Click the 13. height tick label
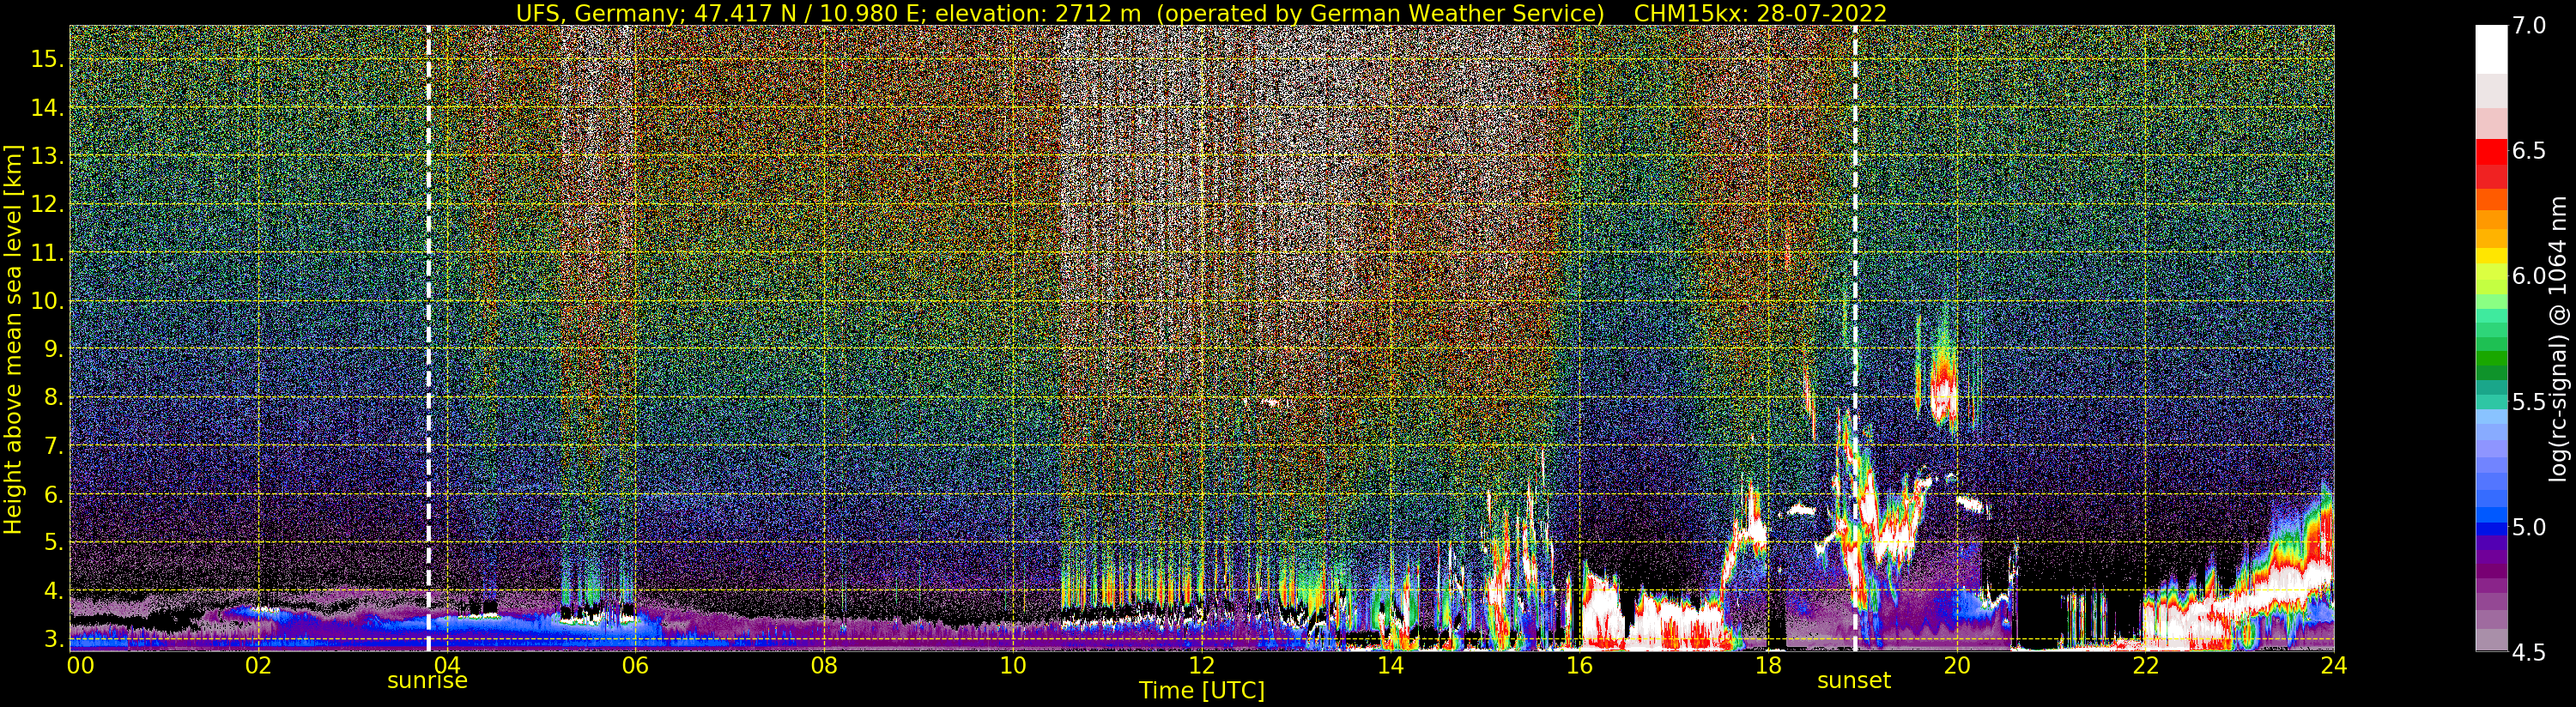 click(46, 156)
